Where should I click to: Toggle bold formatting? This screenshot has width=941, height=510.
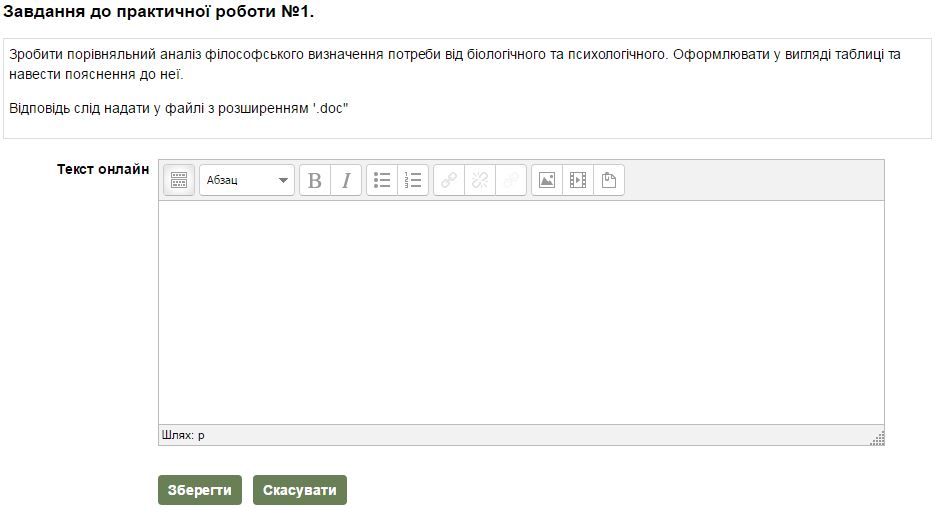pos(315,180)
